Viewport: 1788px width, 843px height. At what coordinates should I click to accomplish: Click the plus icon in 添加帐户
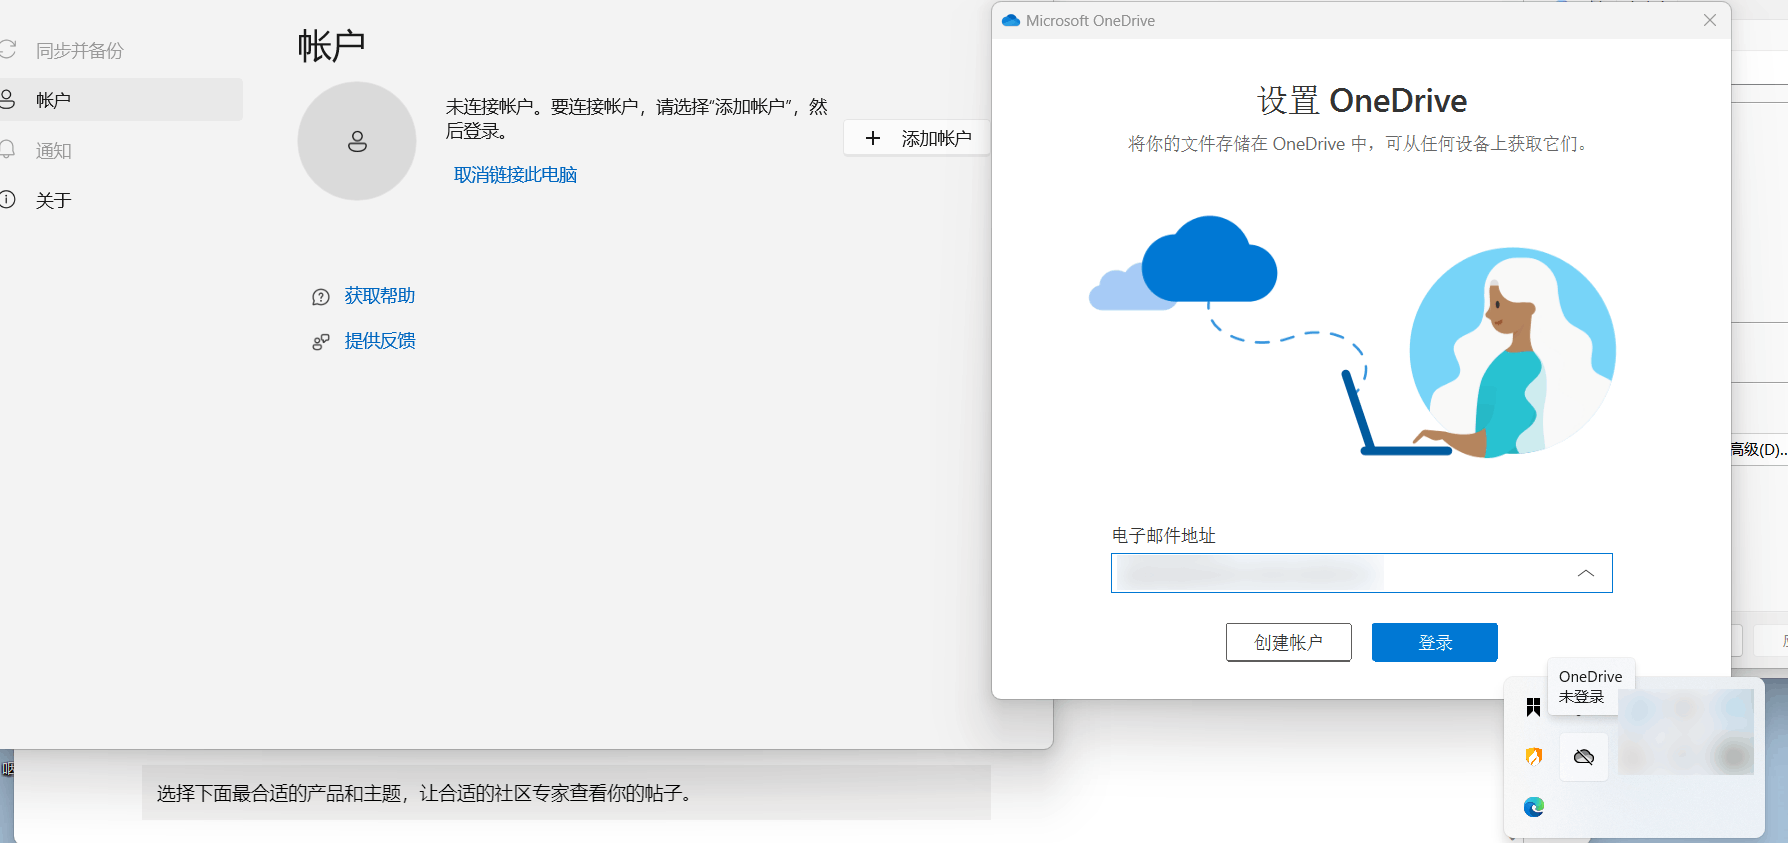873,138
